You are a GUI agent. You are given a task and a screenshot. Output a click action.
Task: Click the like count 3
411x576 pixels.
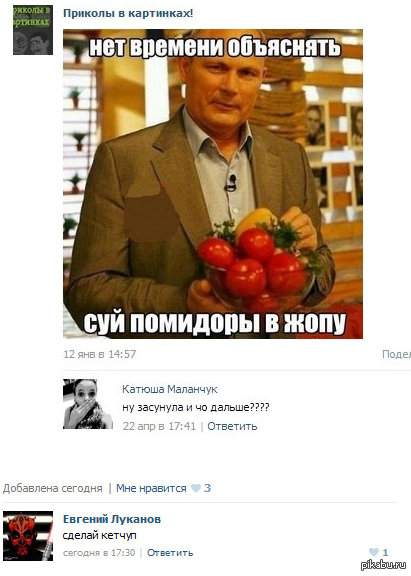[x=208, y=488]
